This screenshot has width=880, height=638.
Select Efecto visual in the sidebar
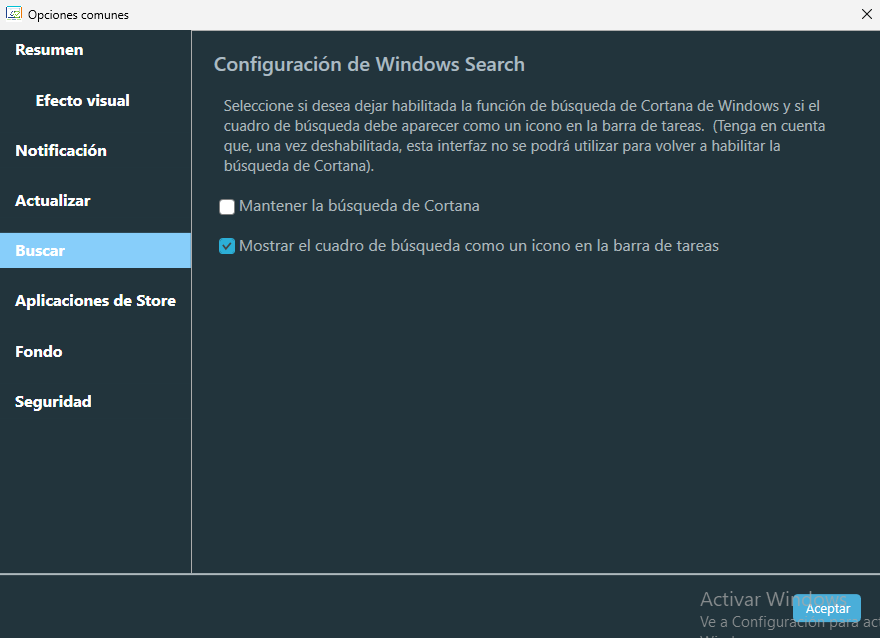pyautogui.click(x=82, y=100)
